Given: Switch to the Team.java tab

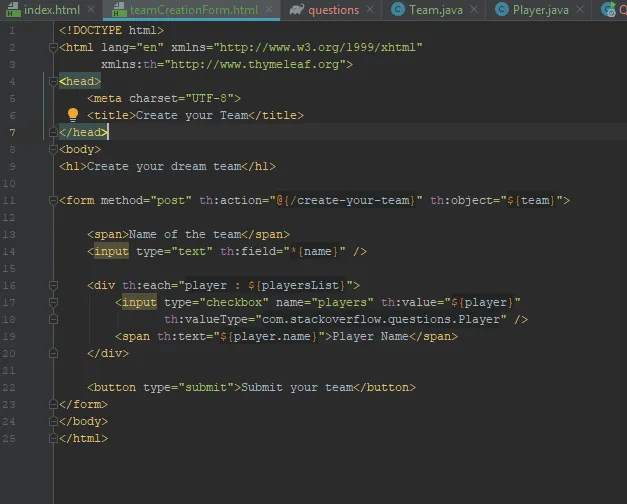Looking at the screenshot, I should 433,10.
